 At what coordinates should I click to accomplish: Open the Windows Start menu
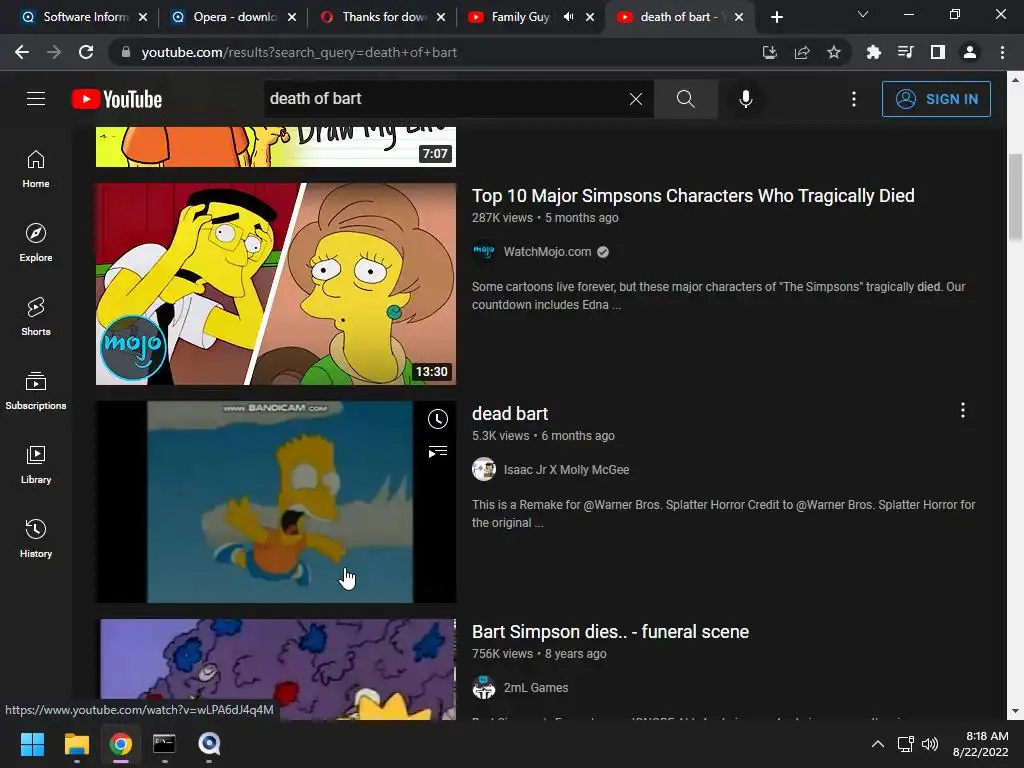click(x=33, y=744)
